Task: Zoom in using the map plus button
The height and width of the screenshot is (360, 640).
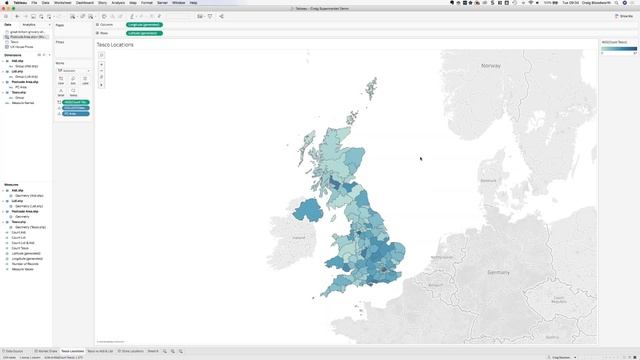Action: [102, 64]
